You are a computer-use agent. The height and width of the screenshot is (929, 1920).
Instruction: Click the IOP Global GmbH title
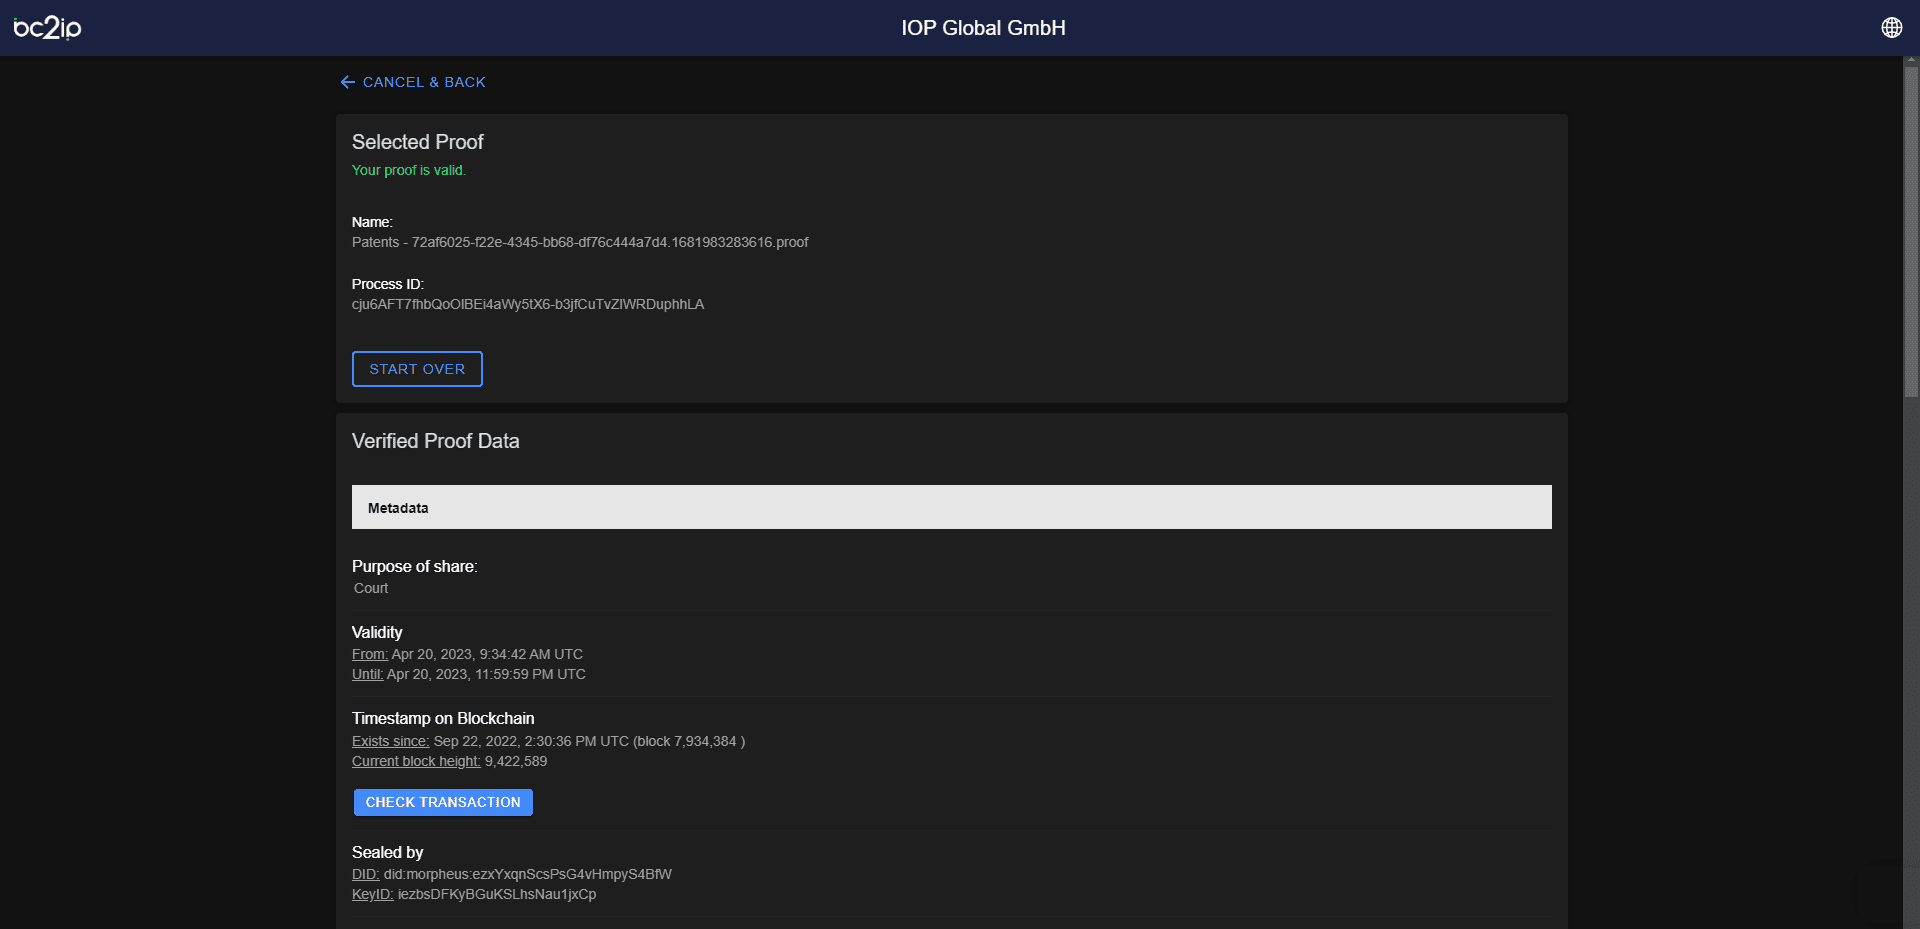tap(983, 28)
